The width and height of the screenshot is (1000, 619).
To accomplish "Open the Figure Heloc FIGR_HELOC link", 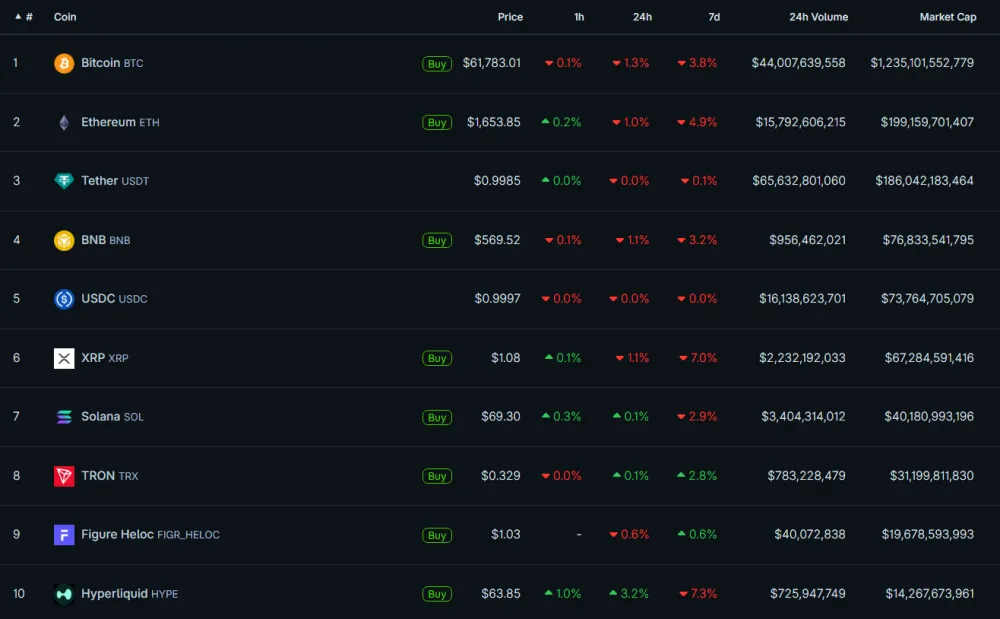I will (151, 534).
